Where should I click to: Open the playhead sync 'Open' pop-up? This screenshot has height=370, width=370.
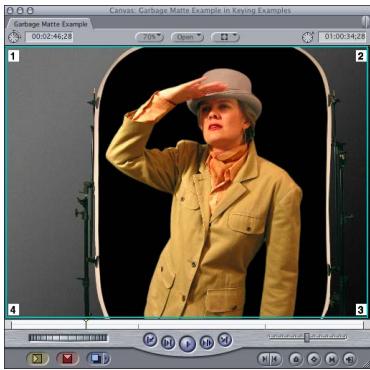(187, 37)
